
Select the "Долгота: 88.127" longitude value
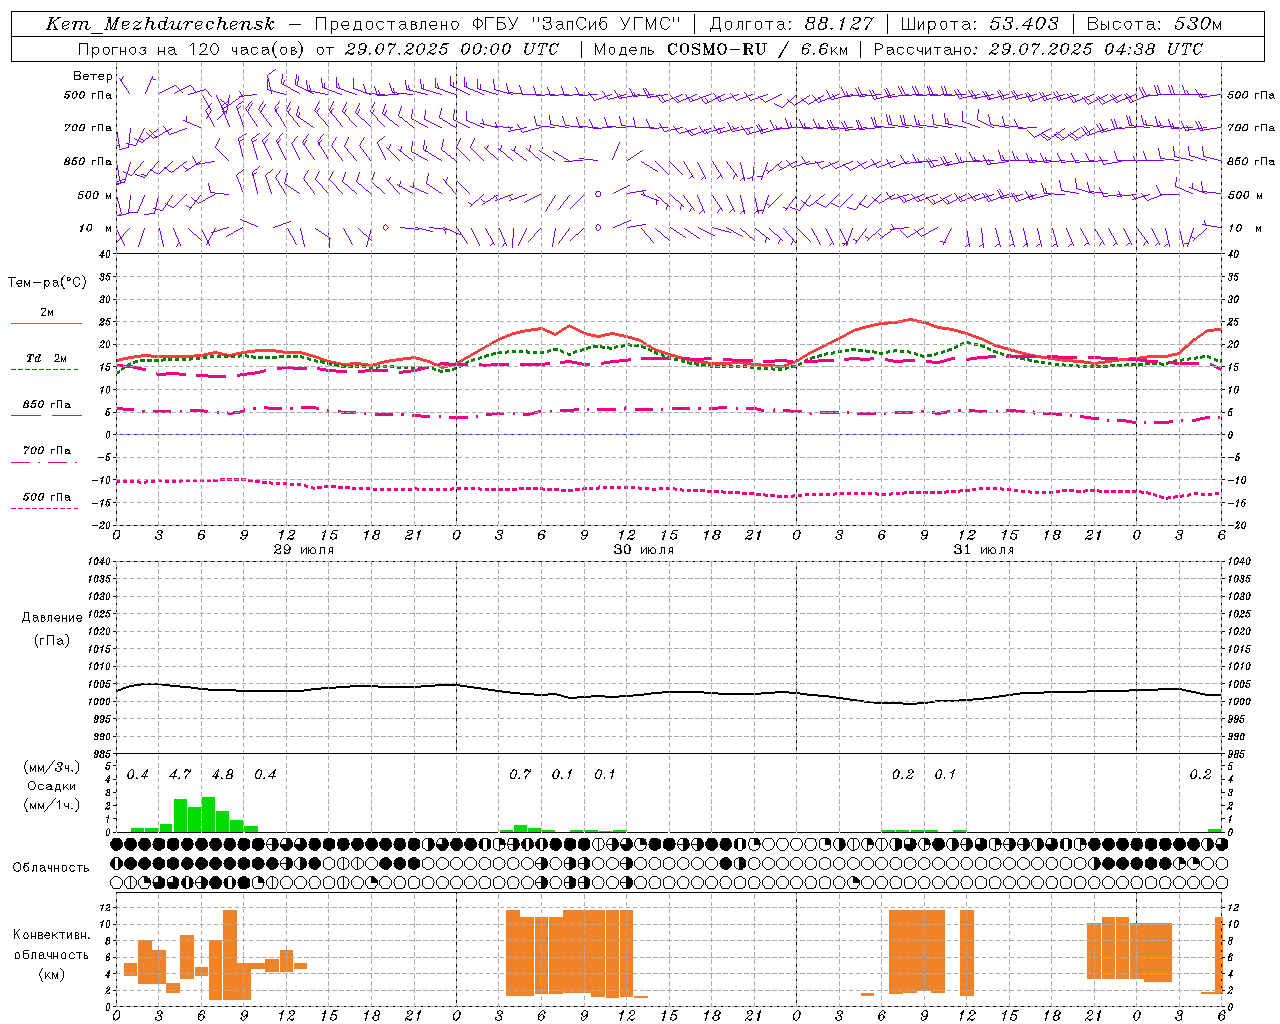[x=791, y=24]
